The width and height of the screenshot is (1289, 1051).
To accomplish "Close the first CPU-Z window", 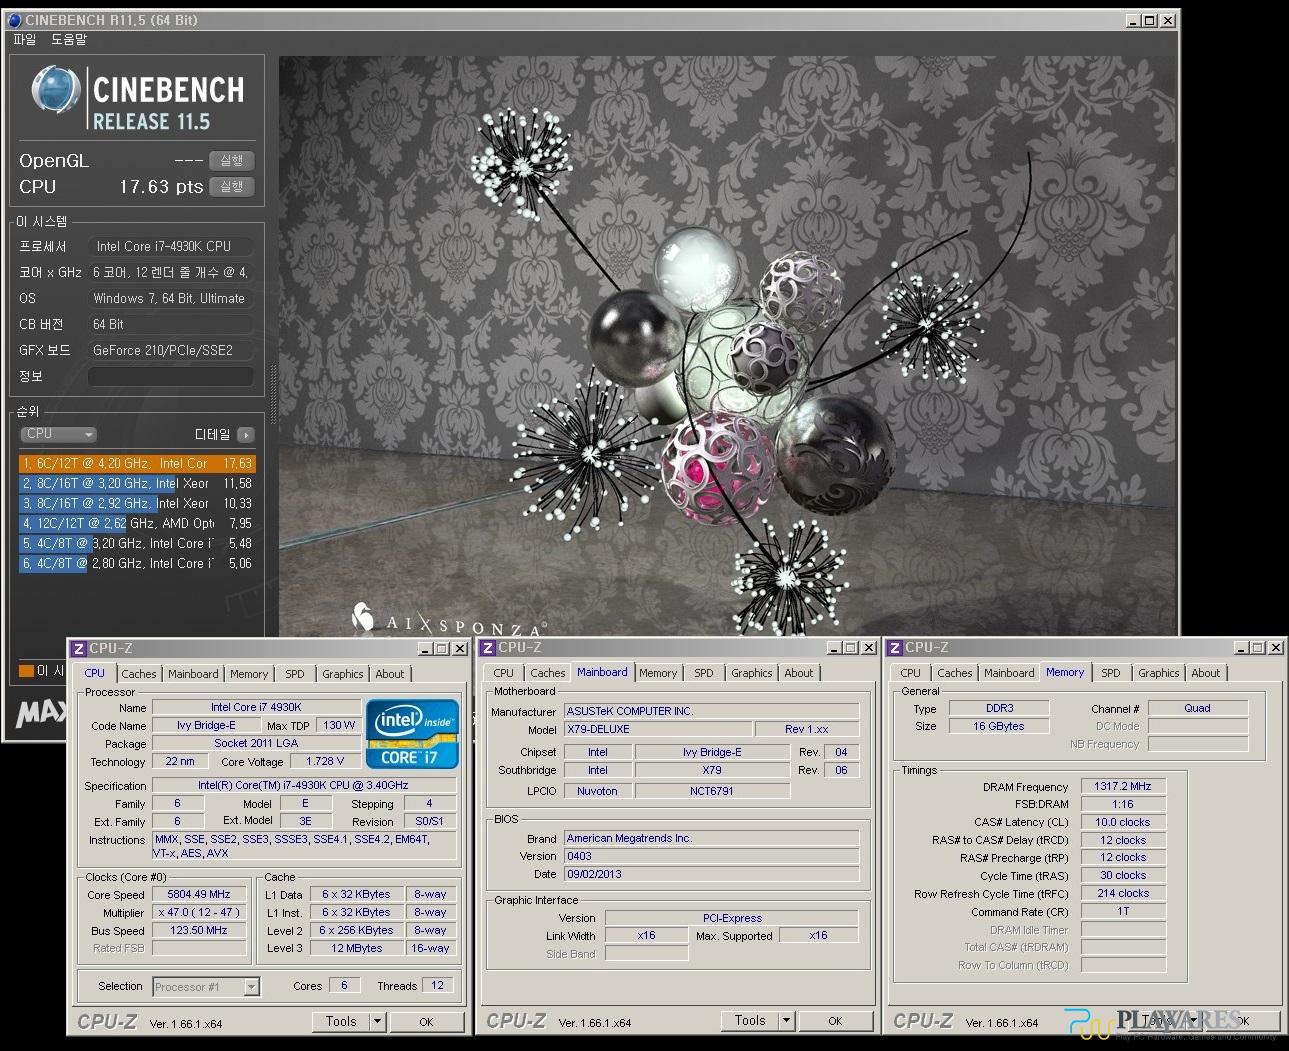I will click(x=460, y=648).
